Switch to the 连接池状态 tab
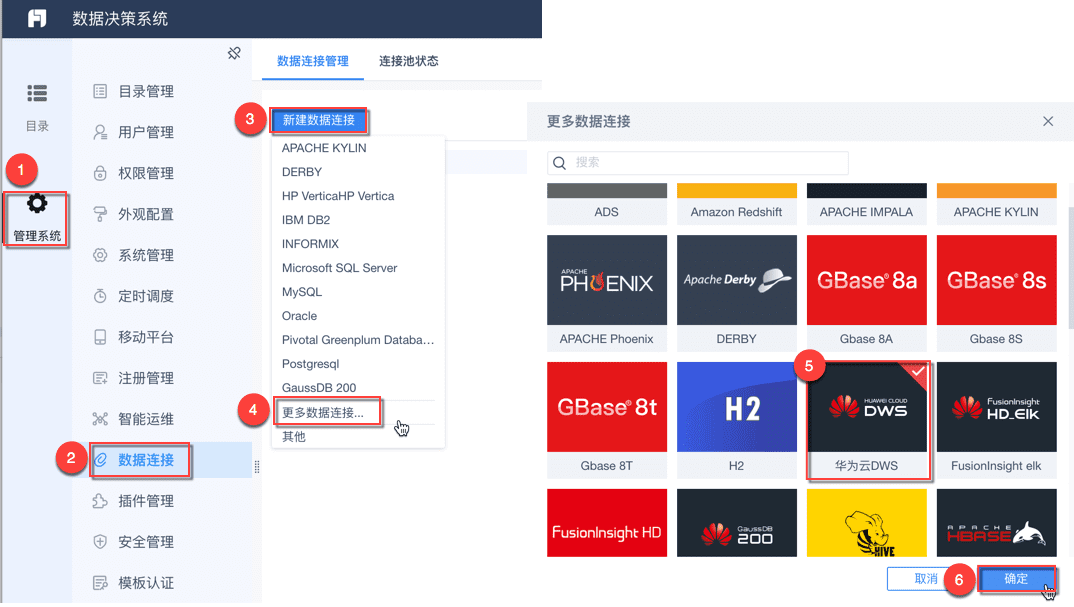 point(409,61)
